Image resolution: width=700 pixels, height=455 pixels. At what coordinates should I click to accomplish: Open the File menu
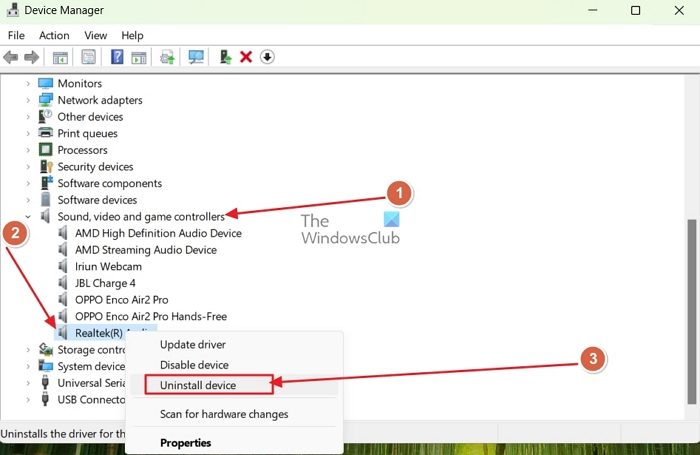coord(16,35)
